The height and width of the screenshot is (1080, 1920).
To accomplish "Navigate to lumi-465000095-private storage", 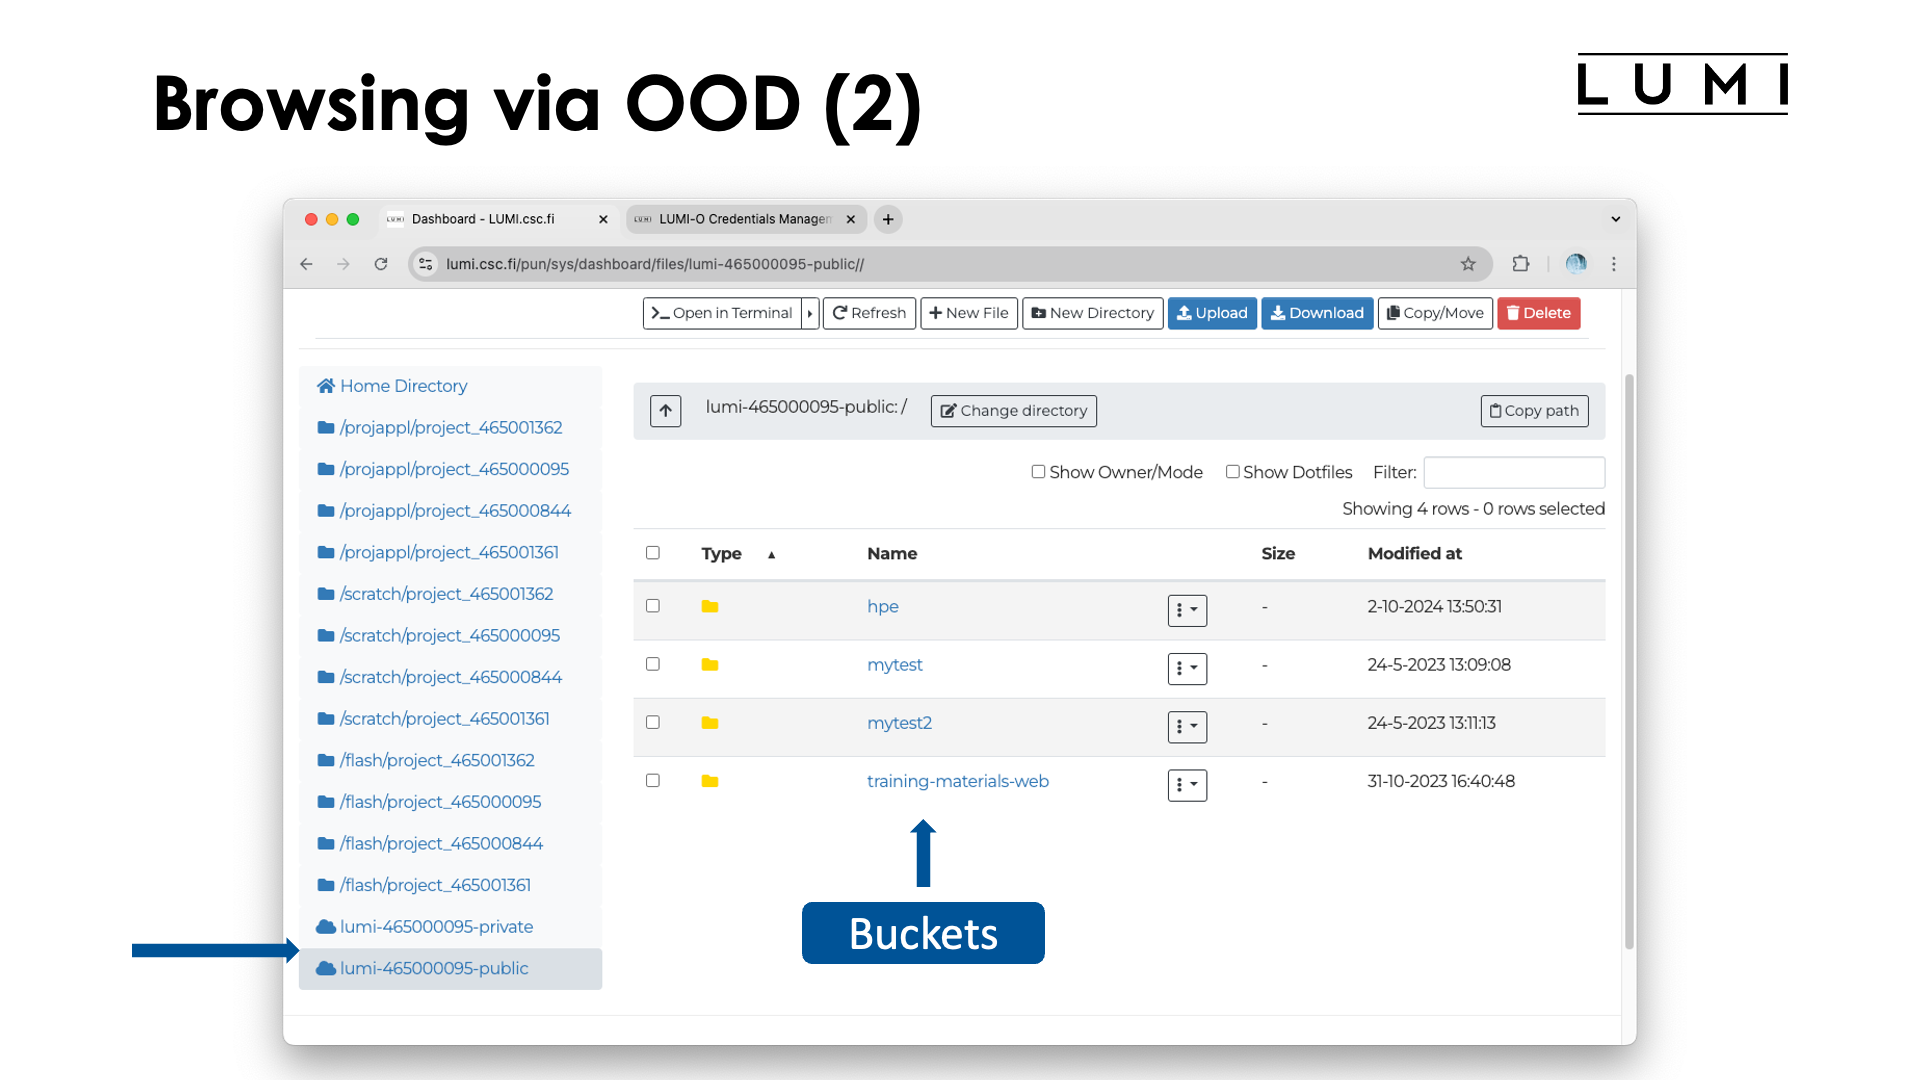I will (435, 926).
